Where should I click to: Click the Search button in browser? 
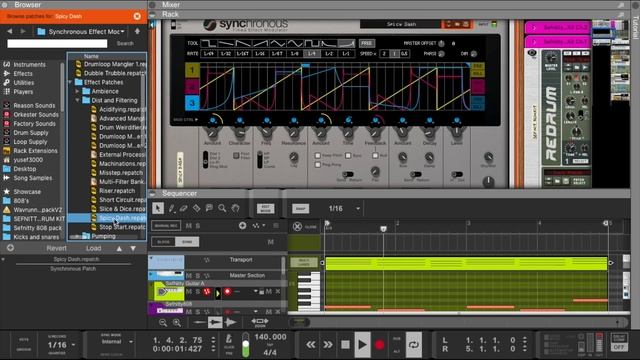click(x=125, y=43)
